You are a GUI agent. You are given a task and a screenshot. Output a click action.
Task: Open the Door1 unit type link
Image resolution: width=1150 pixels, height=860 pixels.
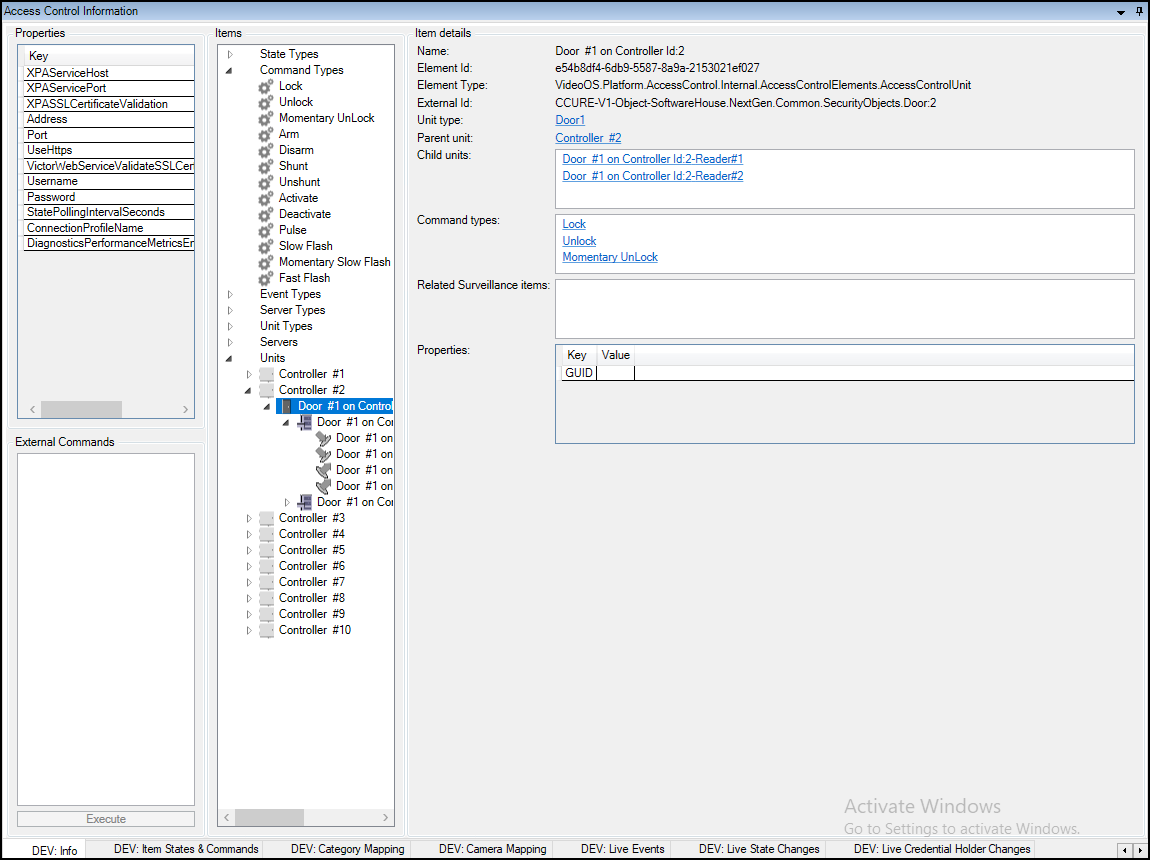coord(570,120)
